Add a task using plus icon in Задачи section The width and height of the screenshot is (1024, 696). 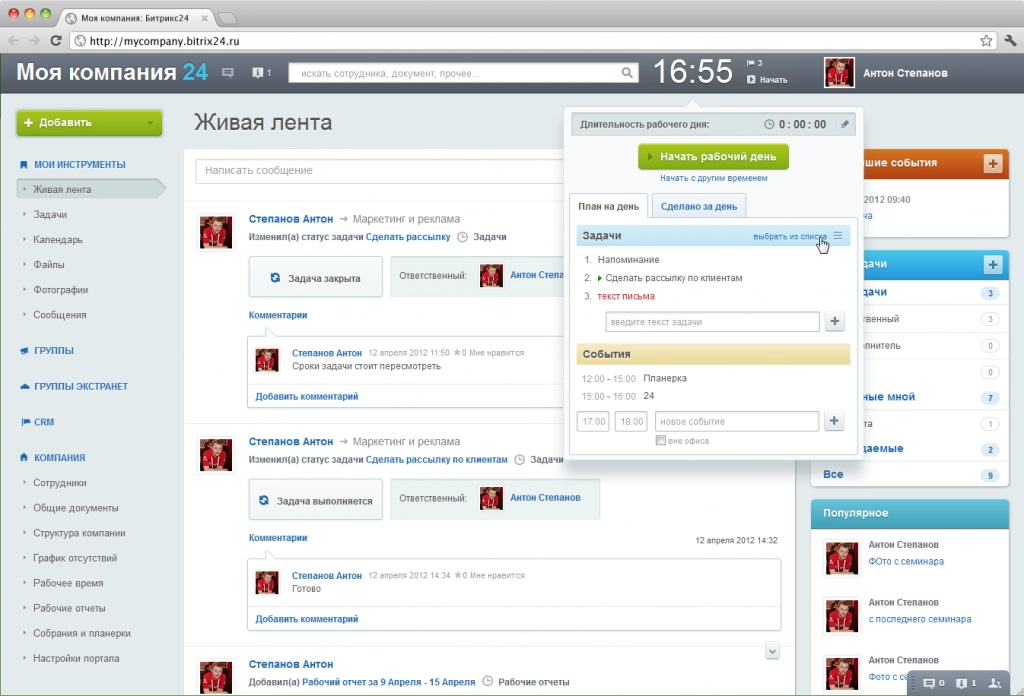[835, 322]
